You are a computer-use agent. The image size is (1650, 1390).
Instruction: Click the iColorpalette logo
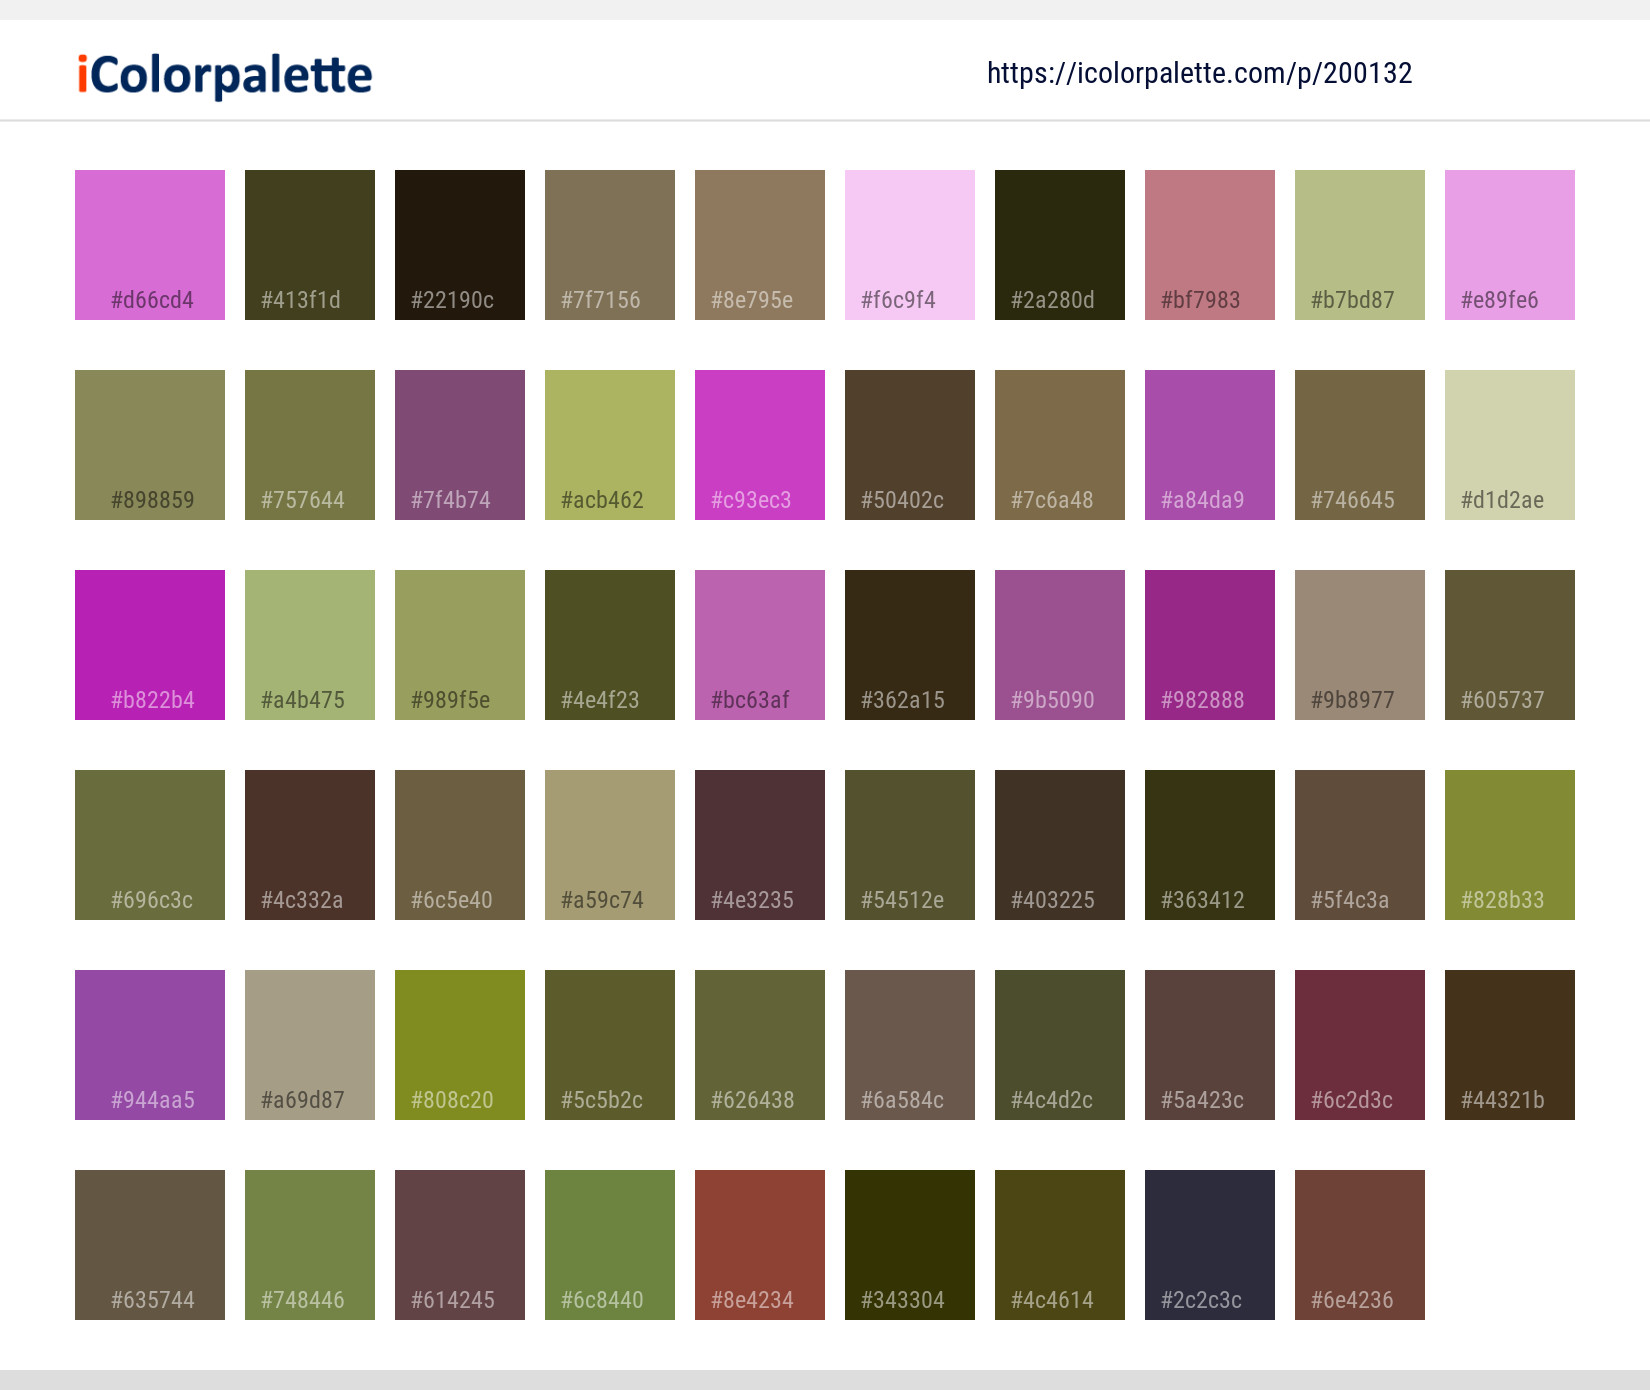pos(222,75)
